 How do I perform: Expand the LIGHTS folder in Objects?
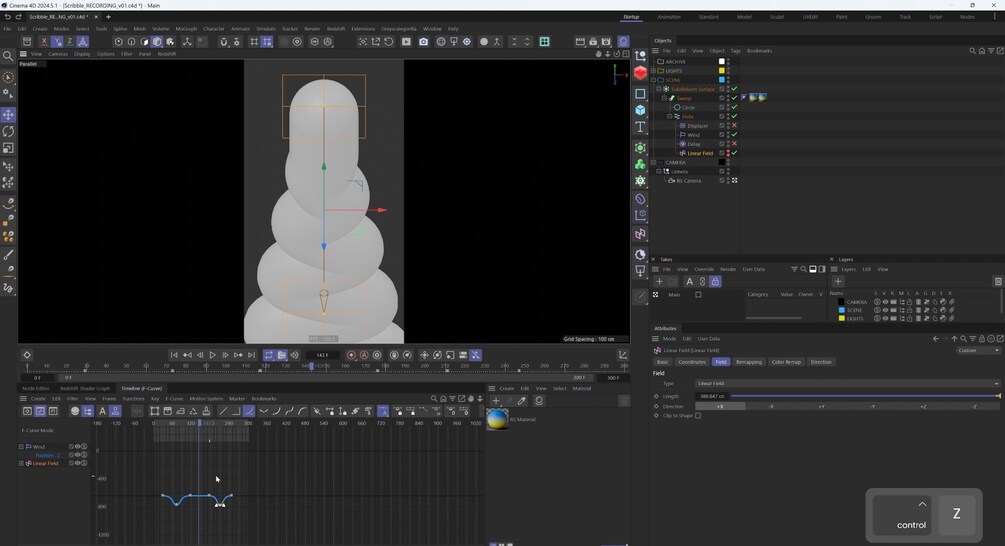click(x=653, y=70)
